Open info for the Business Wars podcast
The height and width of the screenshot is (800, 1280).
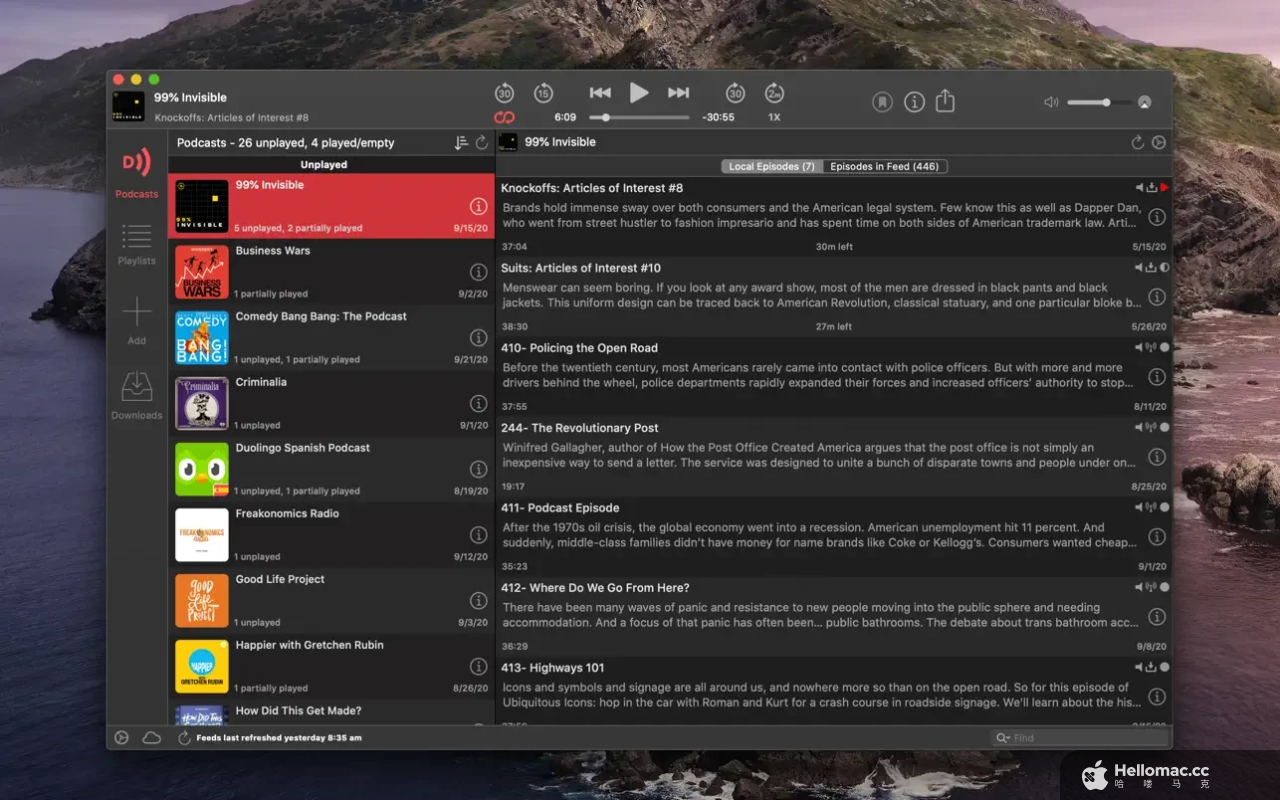[x=478, y=272]
